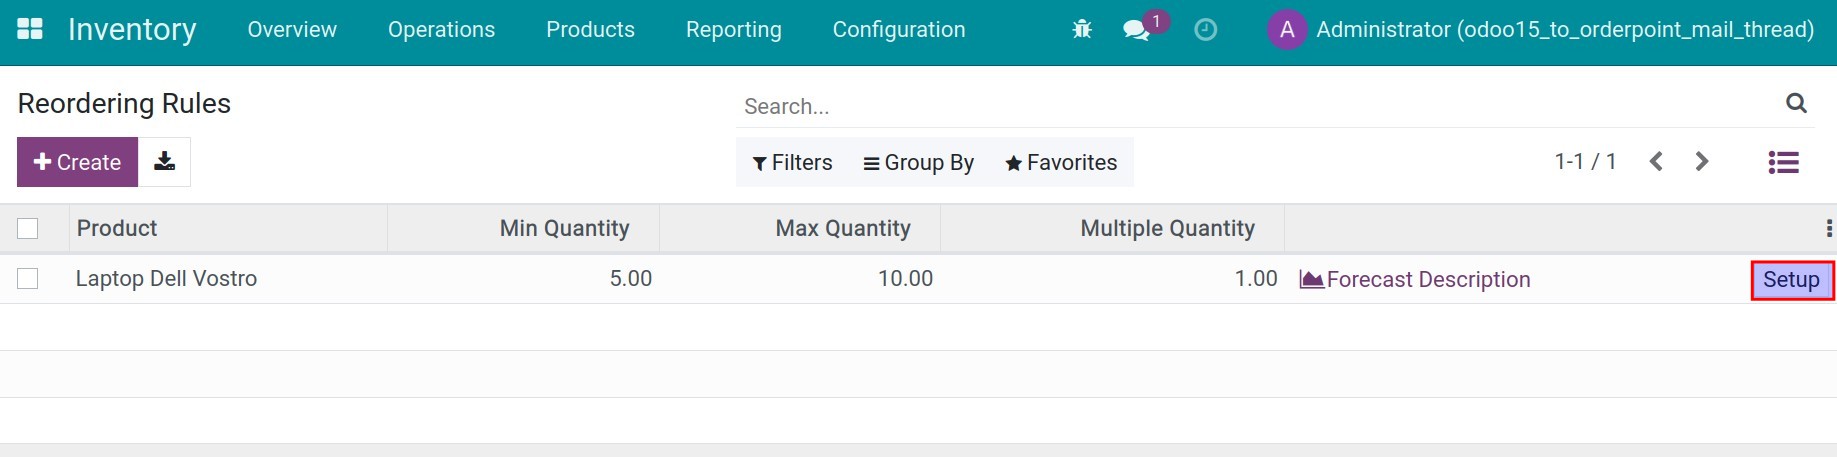
Task: Open the conversations chat icon
Action: 1136,30
